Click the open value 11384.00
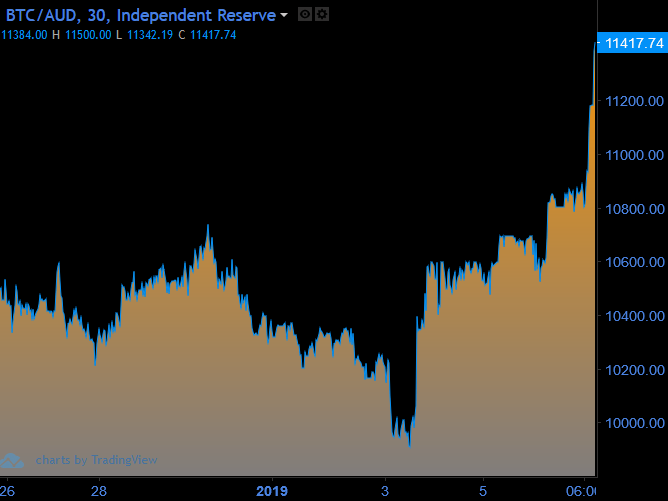The height and width of the screenshot is (501, 668). (x=24, y=35)
